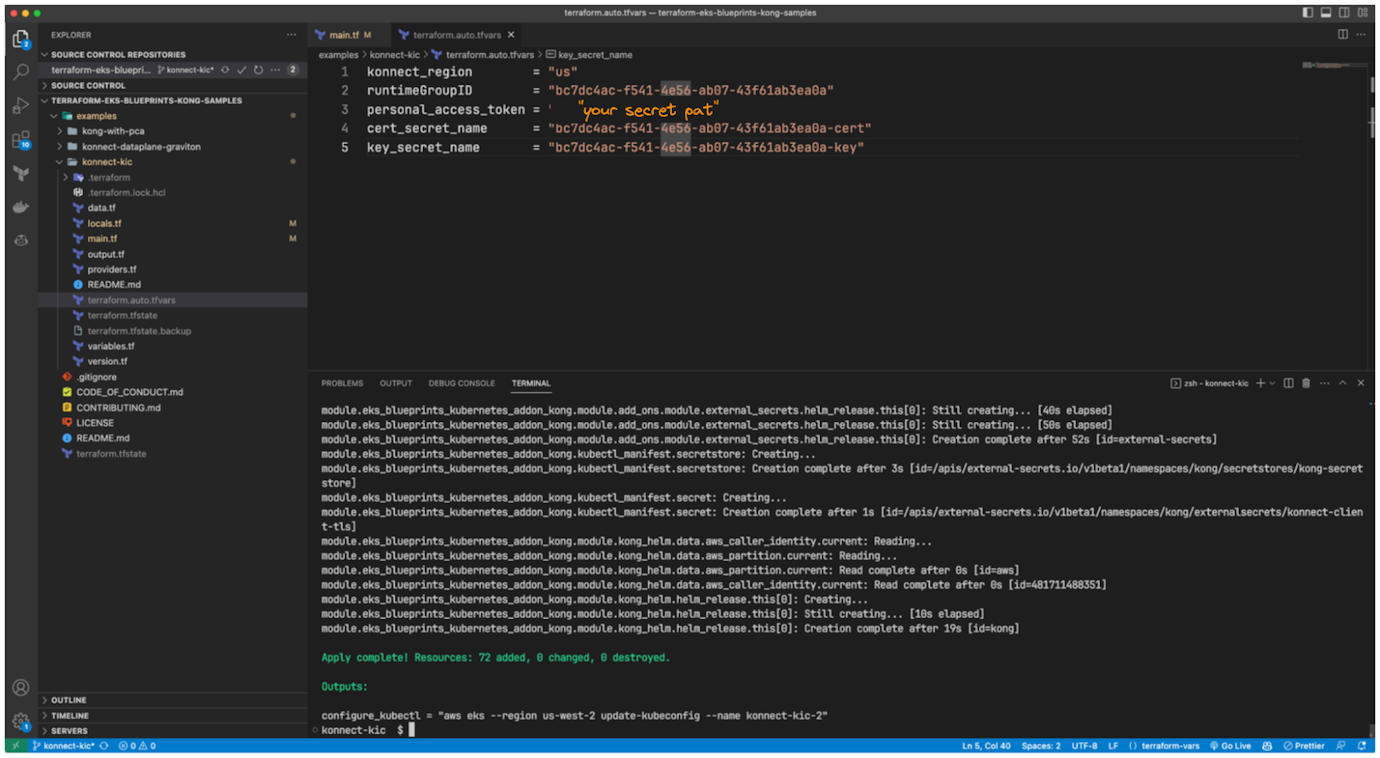Open a new terminal with the plus icon
Screen dimensions: 1380x758
(x=1260, y=382)
